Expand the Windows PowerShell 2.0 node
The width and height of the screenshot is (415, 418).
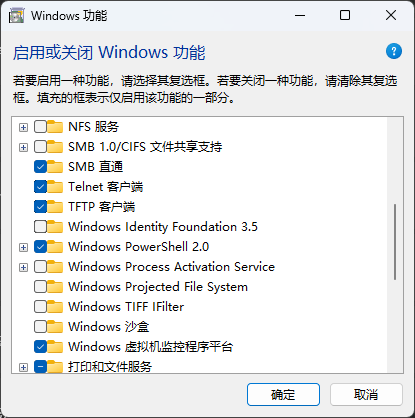click(x=23, y=247)
